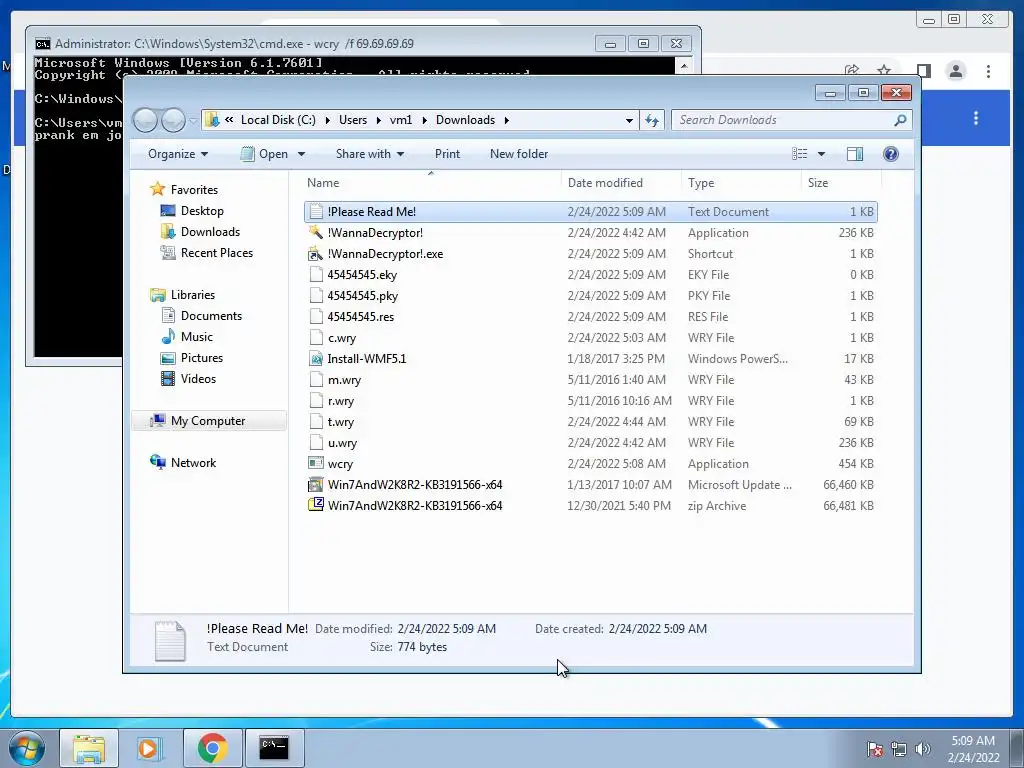Open the Music library

196,337
